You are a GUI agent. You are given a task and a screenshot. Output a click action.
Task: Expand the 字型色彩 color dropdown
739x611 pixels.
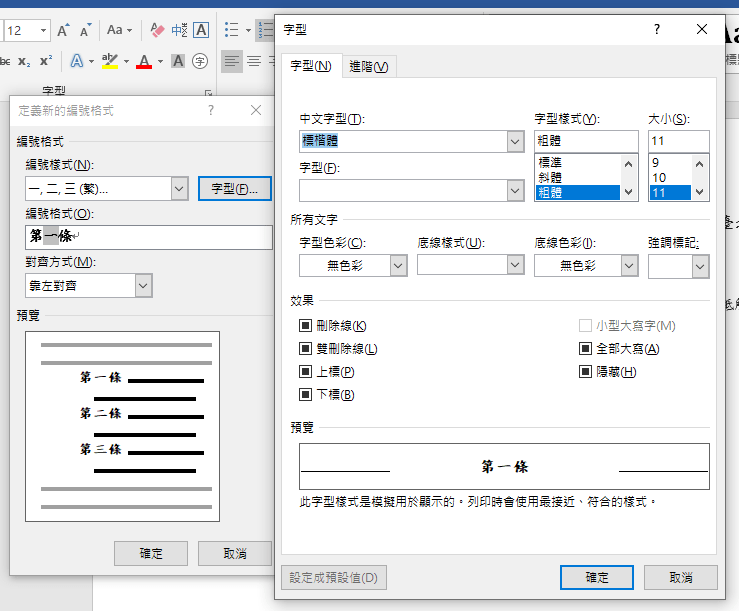(398, 266)
